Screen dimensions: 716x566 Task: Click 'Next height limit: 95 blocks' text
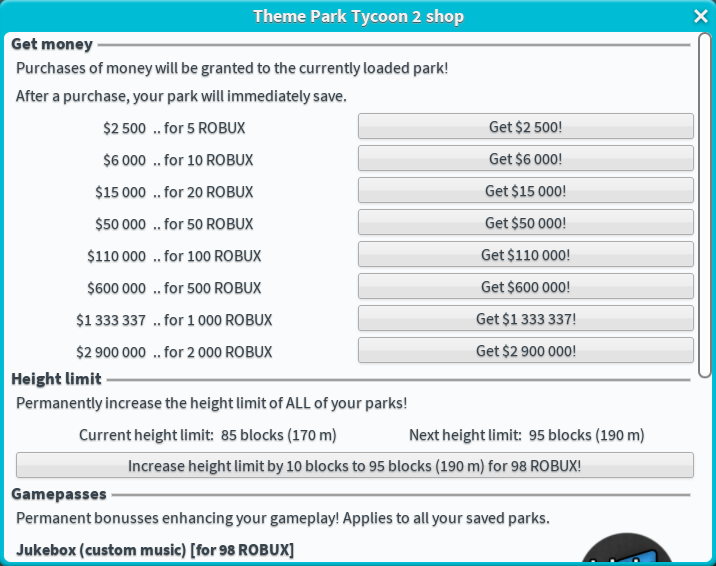pos(526,435)
